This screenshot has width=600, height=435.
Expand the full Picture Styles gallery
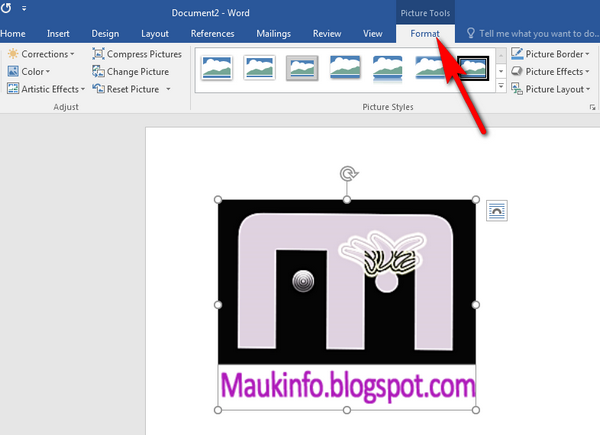point(501,86)
